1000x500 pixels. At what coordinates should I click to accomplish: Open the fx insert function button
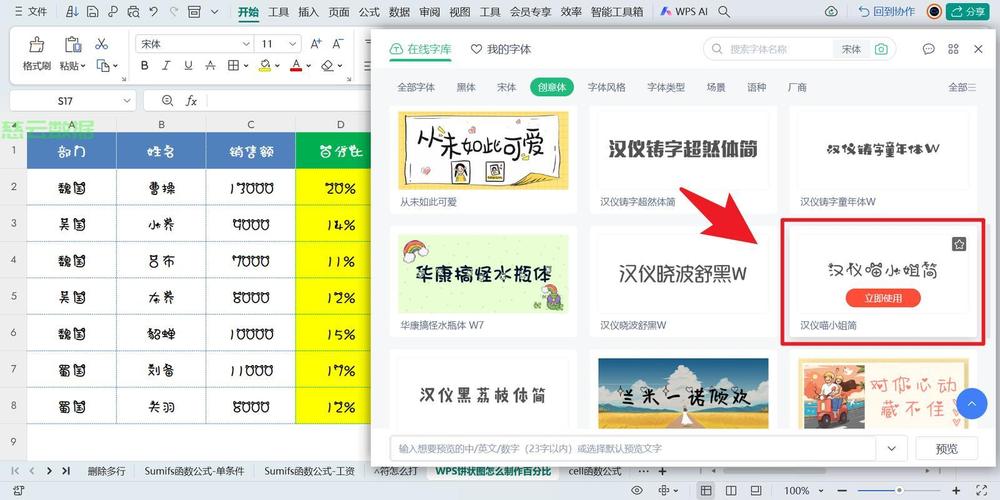(191, 101)
